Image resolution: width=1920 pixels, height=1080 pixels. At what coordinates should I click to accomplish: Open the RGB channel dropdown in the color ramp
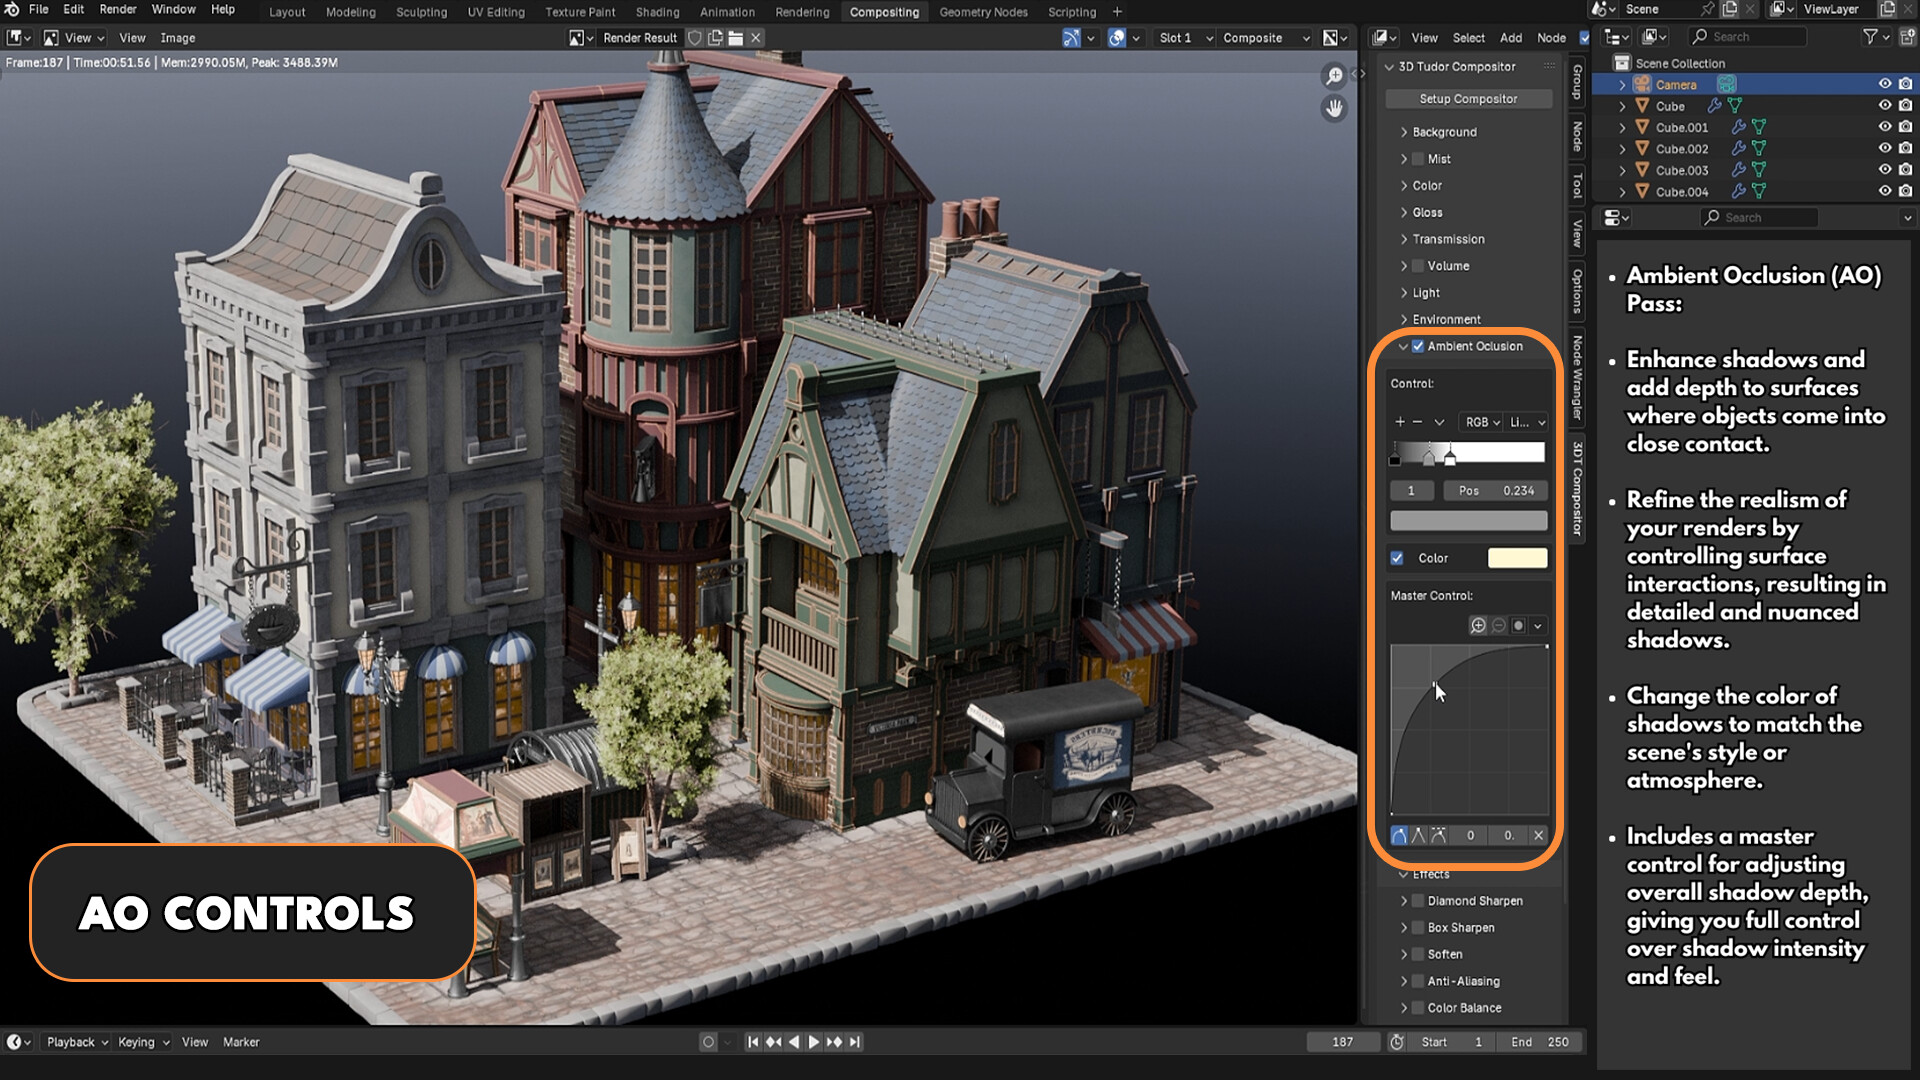coord(1482,423)
